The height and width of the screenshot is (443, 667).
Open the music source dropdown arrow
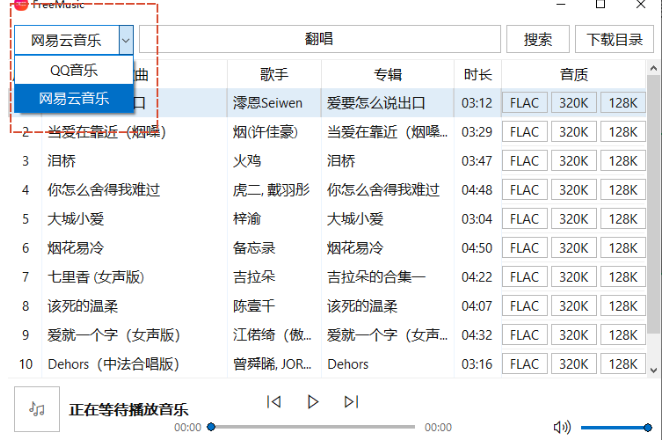126,40
